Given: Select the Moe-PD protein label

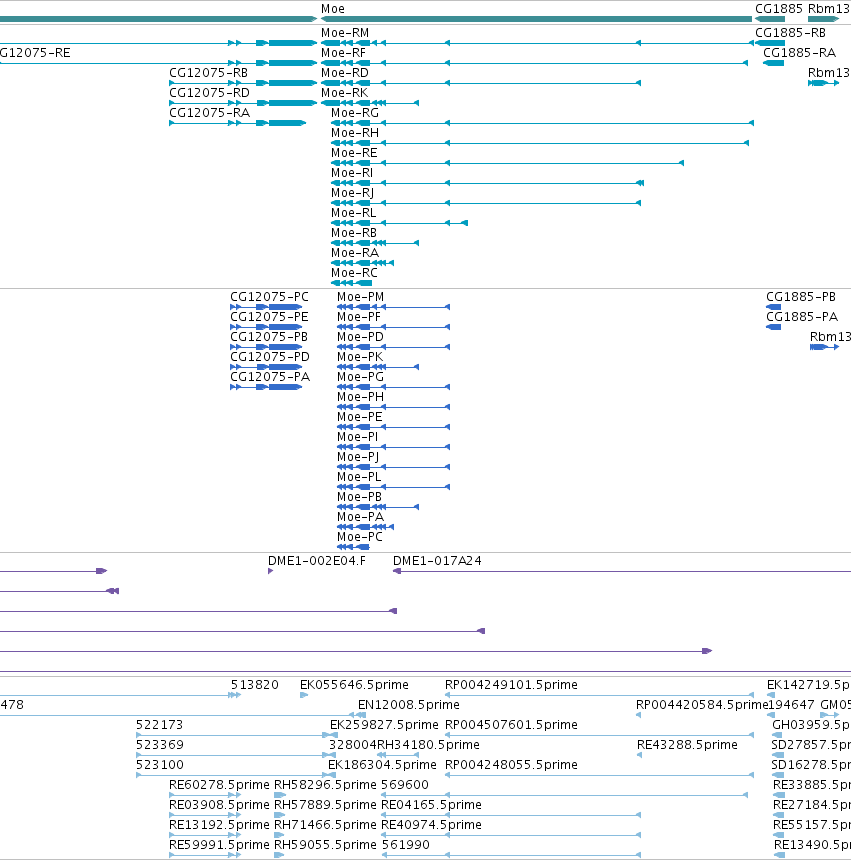Looking at the screenshot, I should pos(360,337).
